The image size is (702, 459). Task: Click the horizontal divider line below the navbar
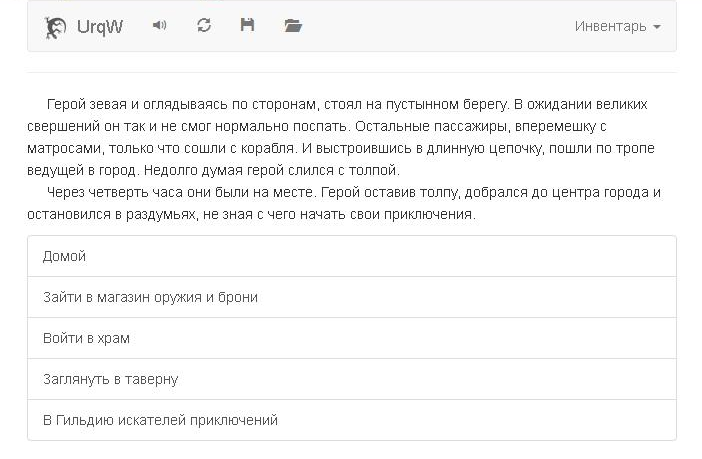pyautogui.click(x=351, y=72)
